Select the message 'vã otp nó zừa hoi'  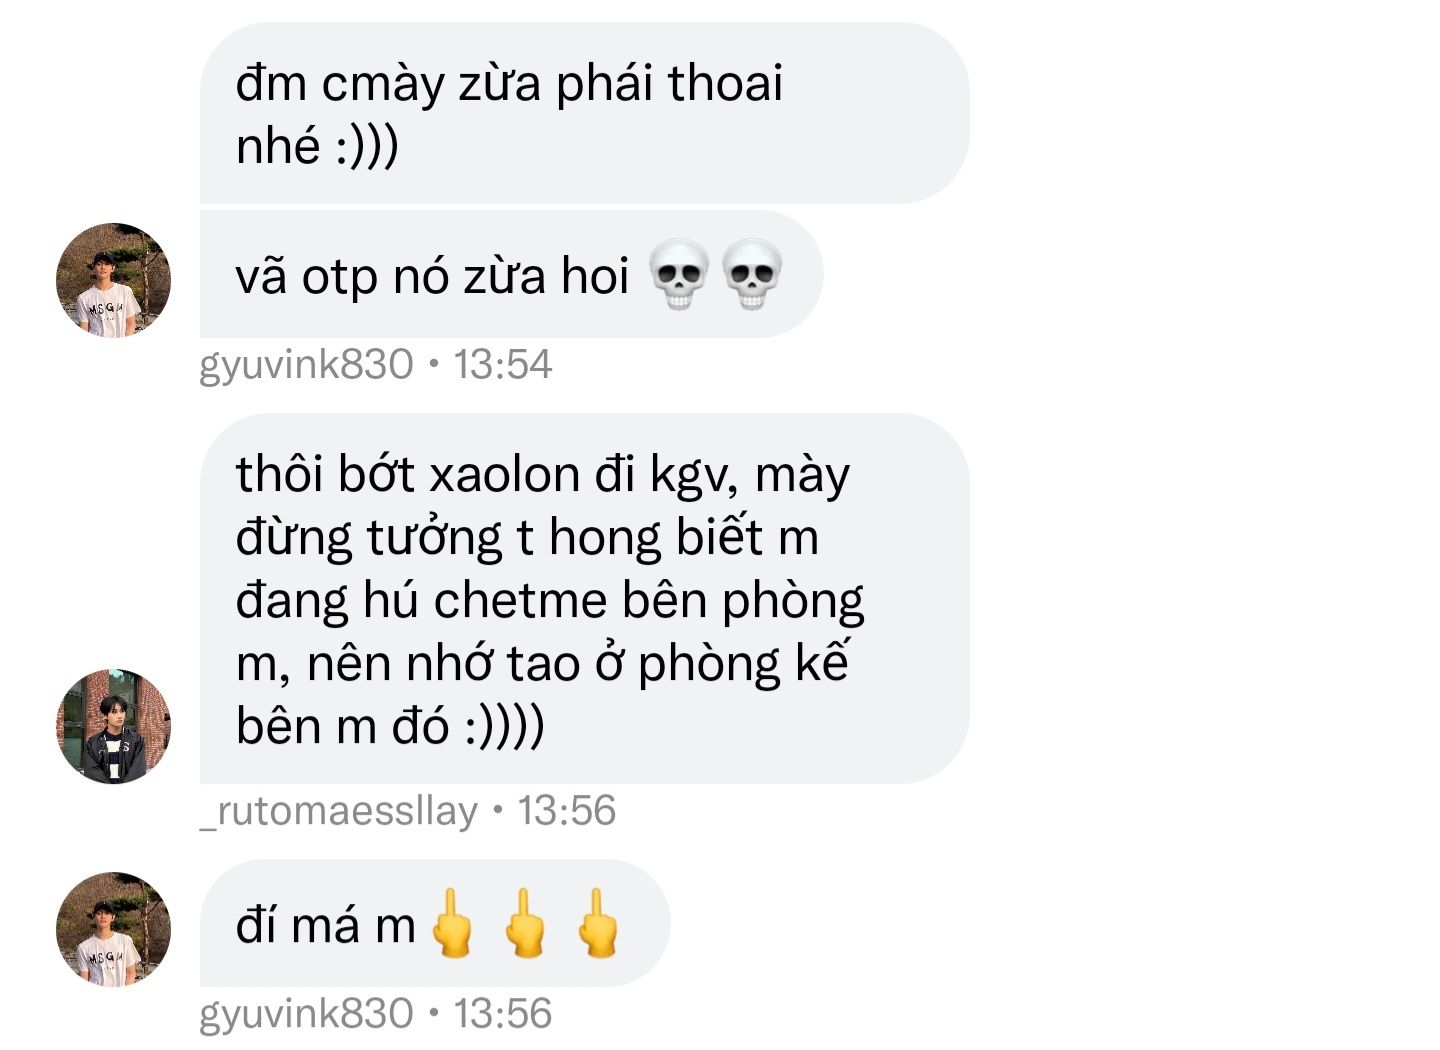point(511,274)
